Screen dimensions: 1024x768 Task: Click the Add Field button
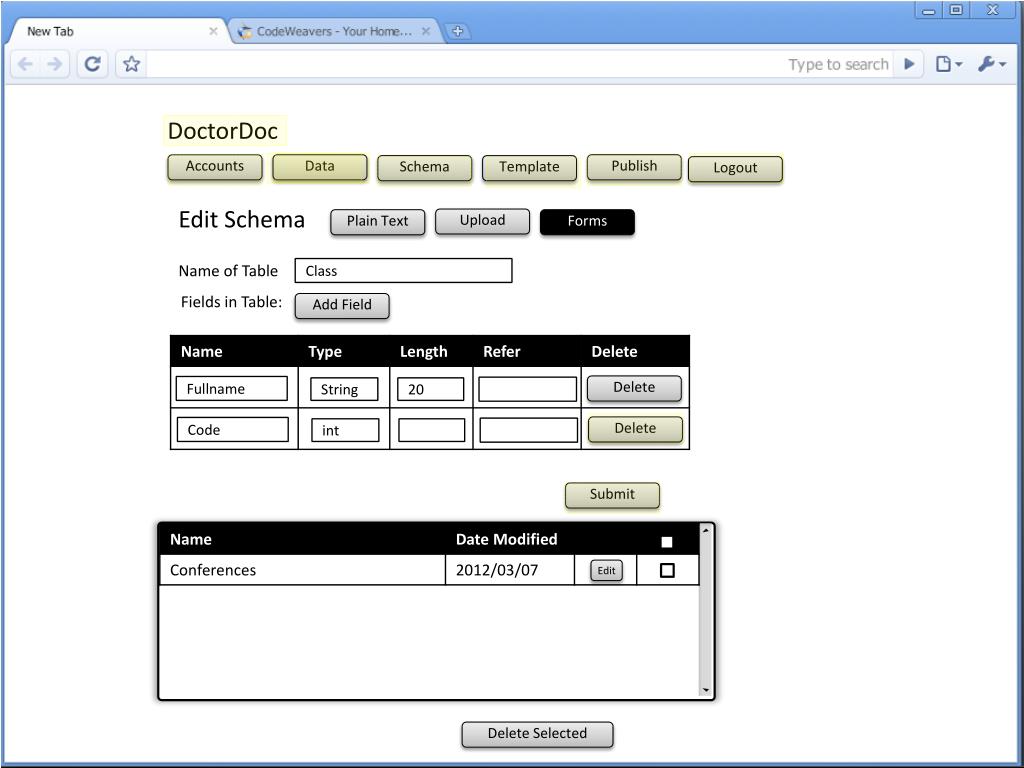click(342, 305)
